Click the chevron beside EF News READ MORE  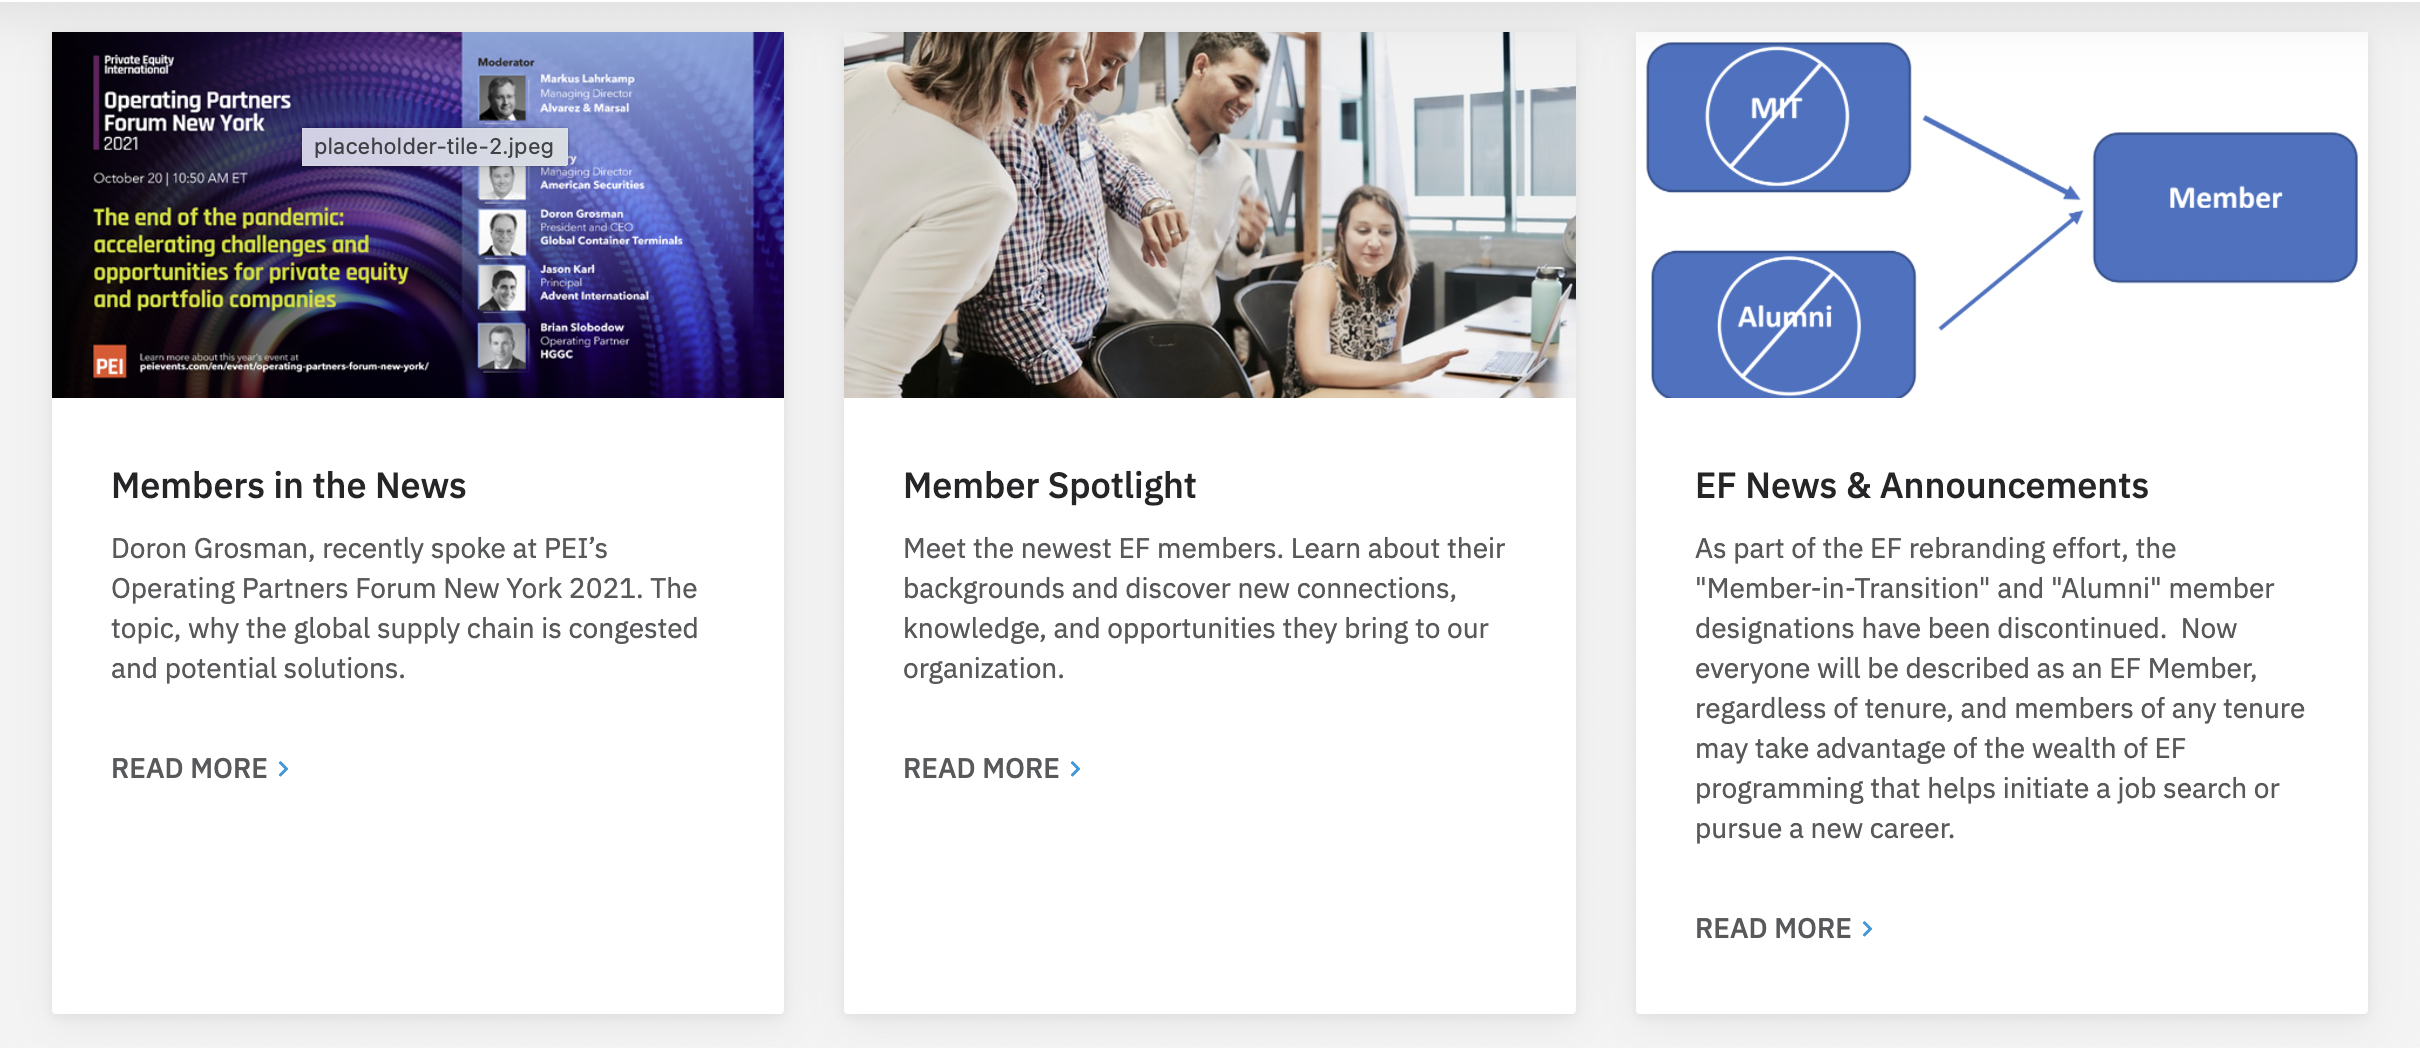[x=1868, y=929]
